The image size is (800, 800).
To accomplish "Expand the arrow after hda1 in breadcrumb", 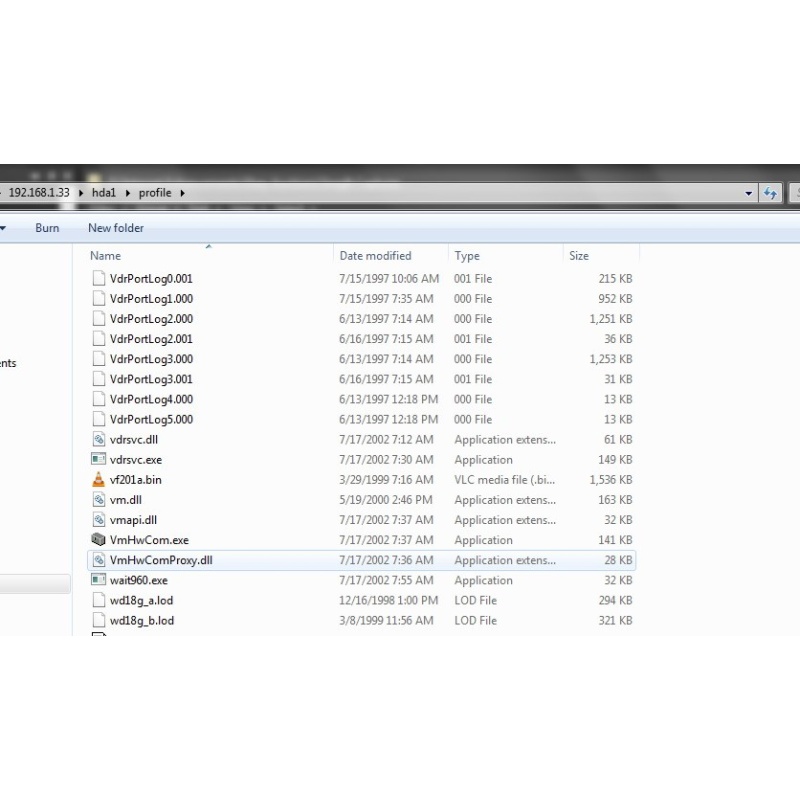I will [127, 193].
